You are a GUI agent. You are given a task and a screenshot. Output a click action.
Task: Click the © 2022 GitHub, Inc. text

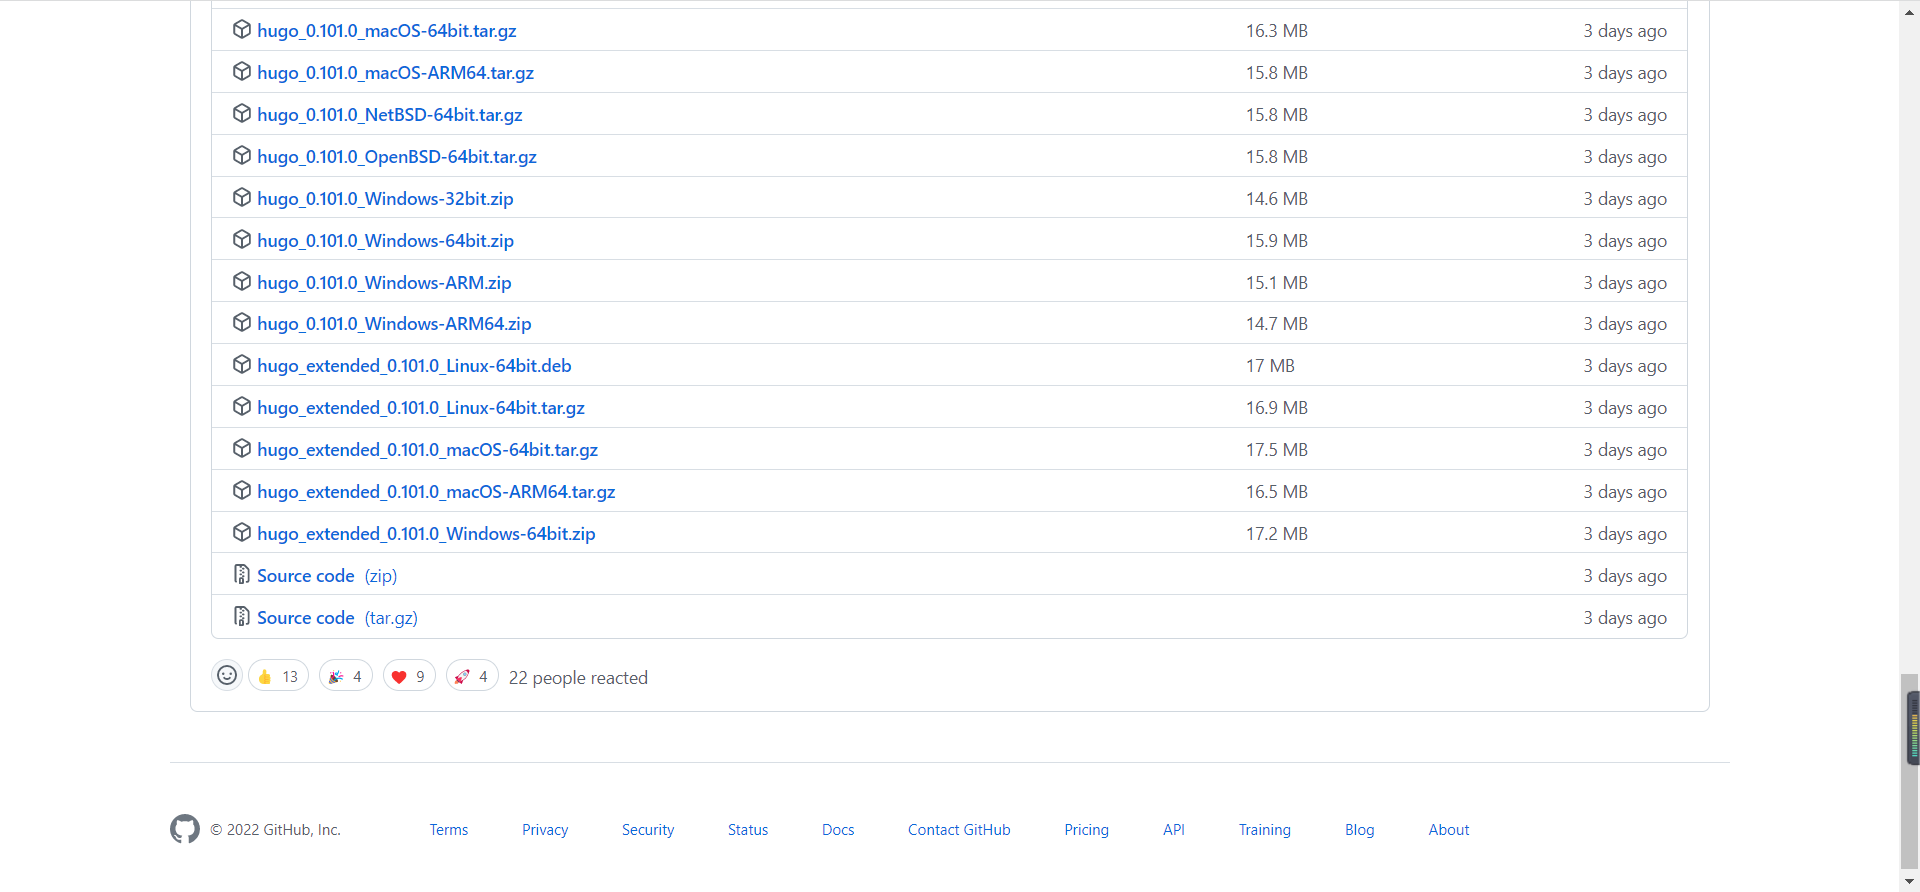click(x=275, y=830)
